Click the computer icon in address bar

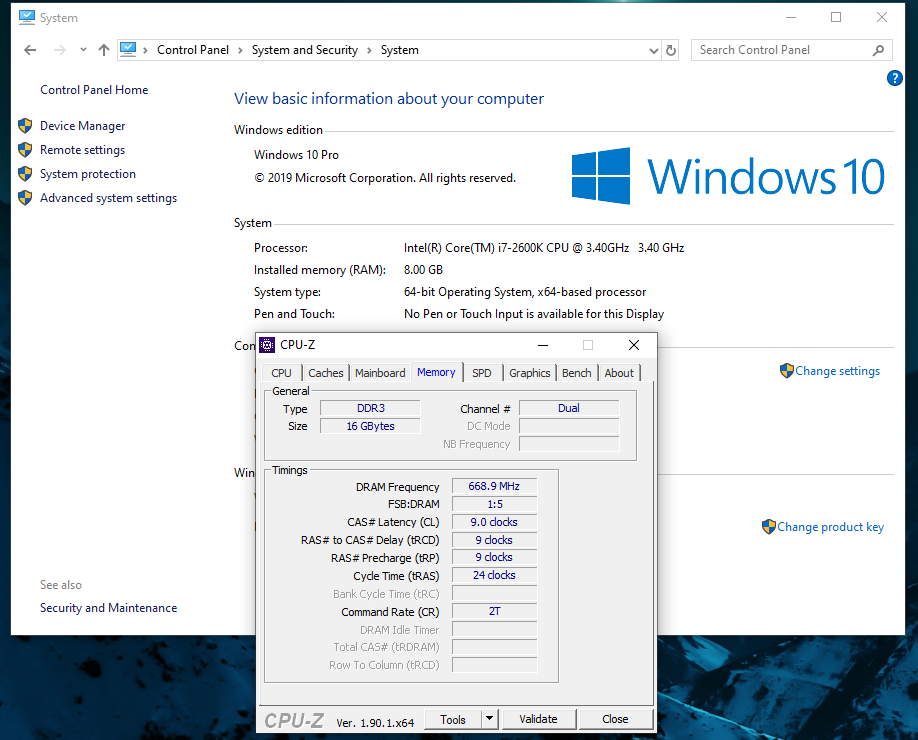point(128,50)
